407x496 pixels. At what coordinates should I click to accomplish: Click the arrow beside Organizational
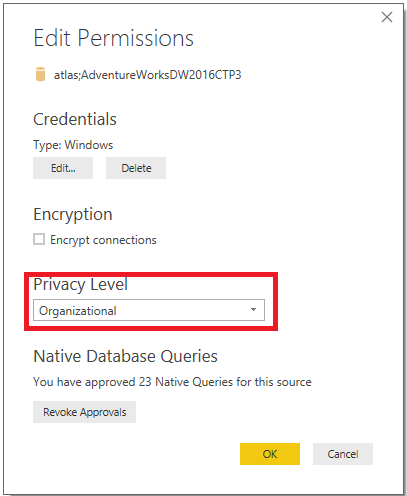point(253,310)
